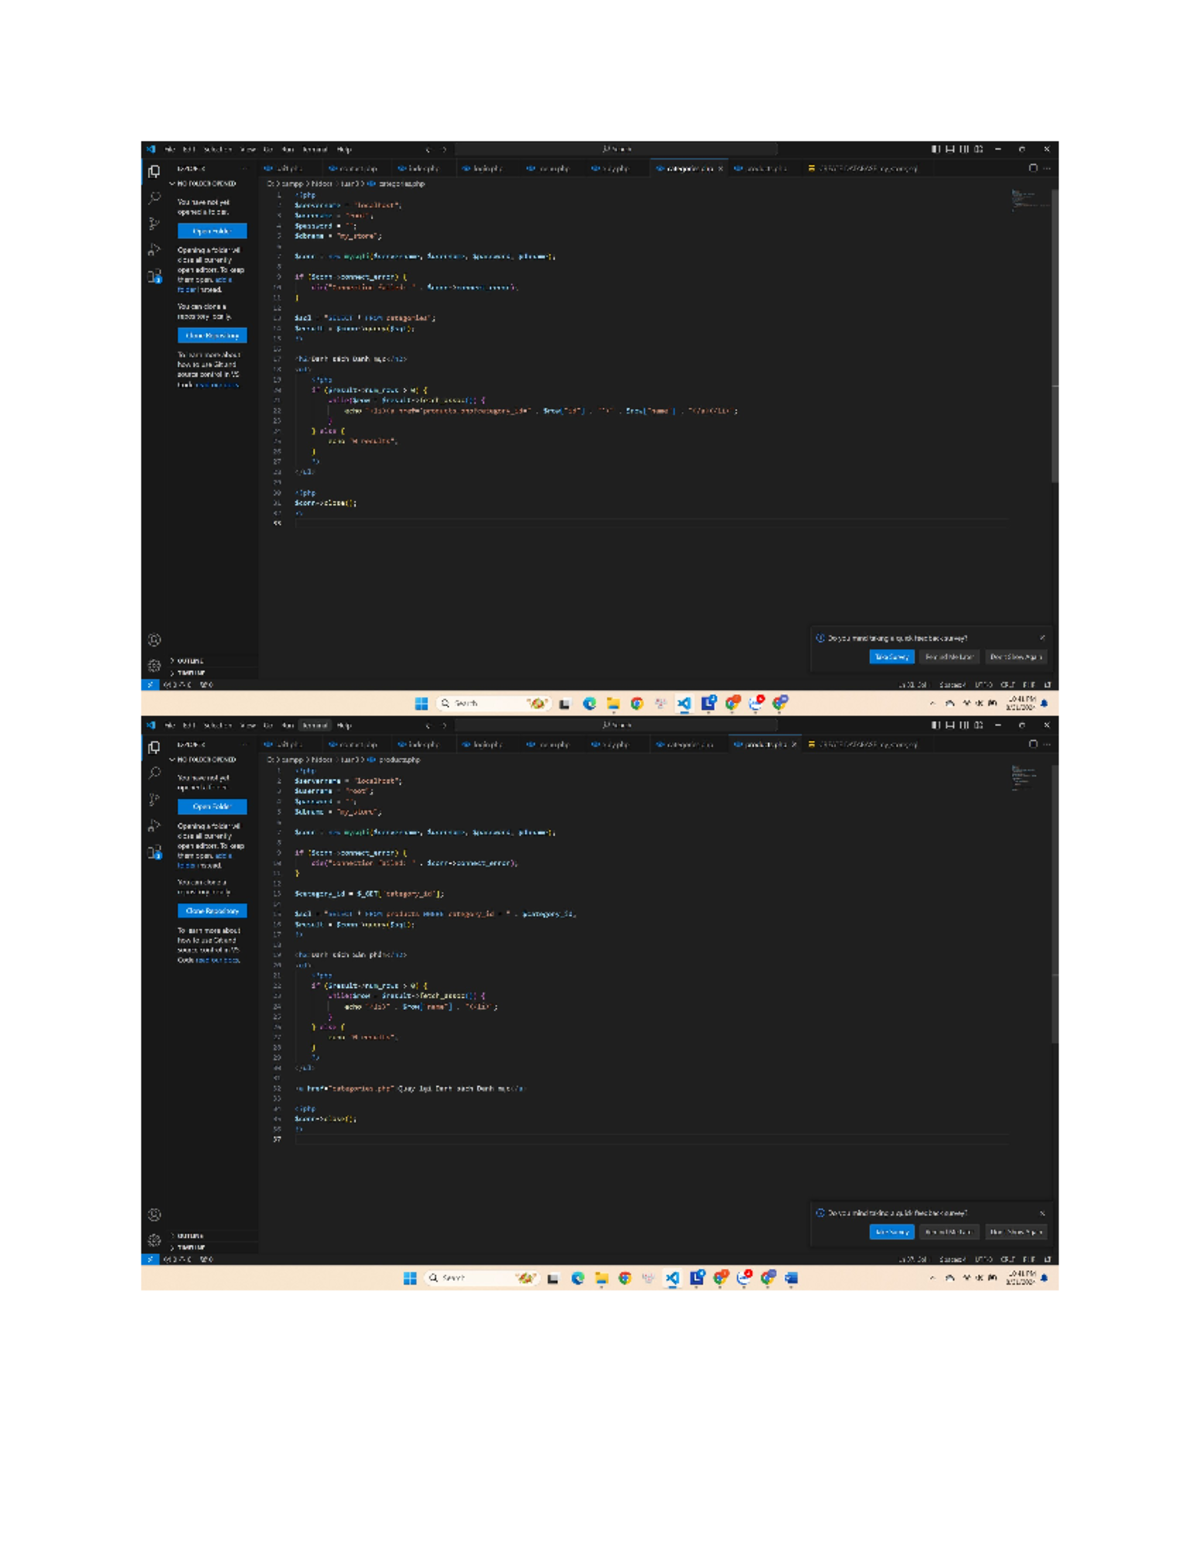Viewport: 1200px width, 1553px height.
Task: Open File menu in the categories.php window
Action: point(170,149)
